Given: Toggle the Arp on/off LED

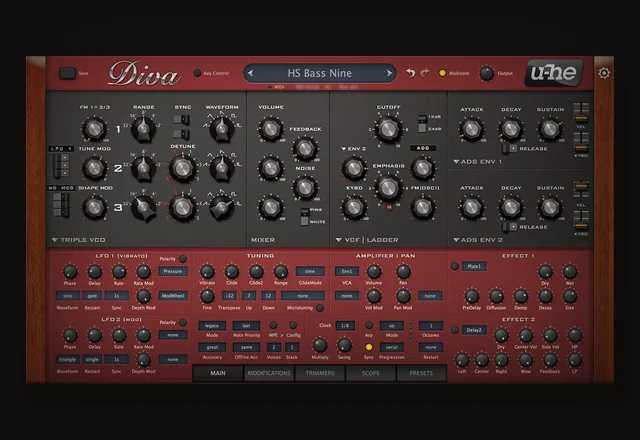Looking at the screenshot, I should click(x=369, y=325).
